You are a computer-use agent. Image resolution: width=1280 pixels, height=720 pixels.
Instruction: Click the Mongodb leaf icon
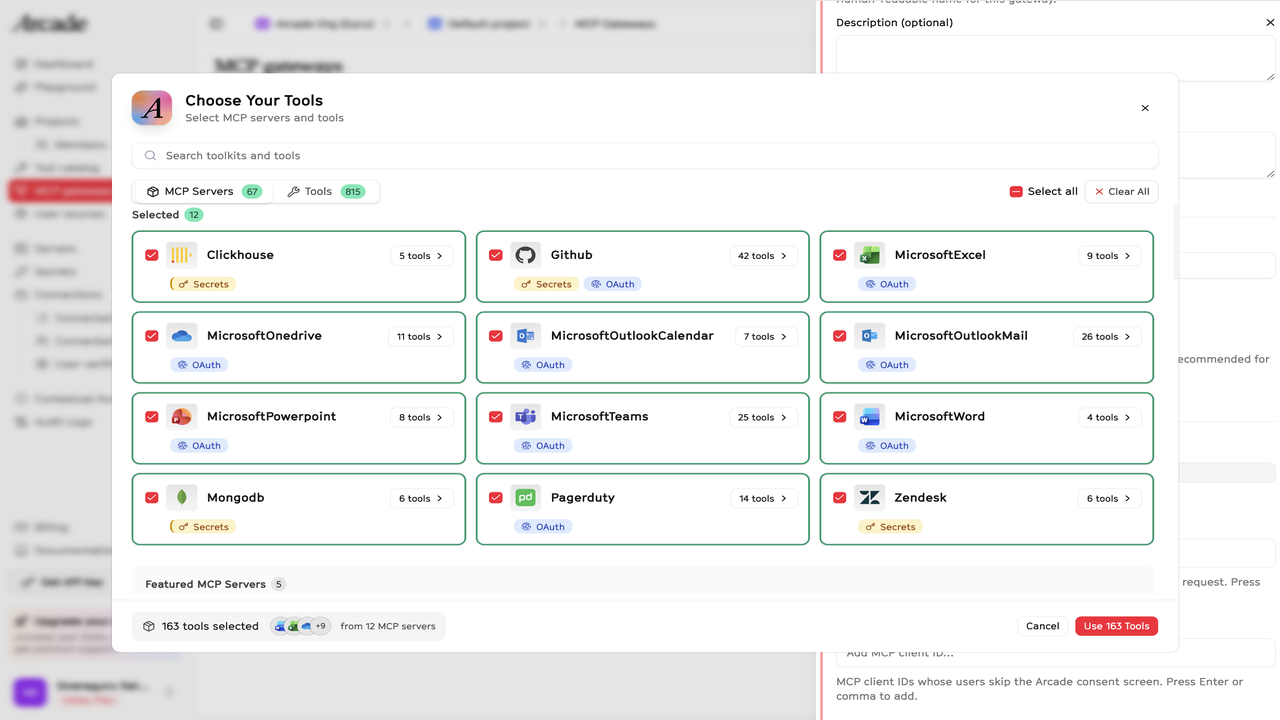(x=181, y=498)
